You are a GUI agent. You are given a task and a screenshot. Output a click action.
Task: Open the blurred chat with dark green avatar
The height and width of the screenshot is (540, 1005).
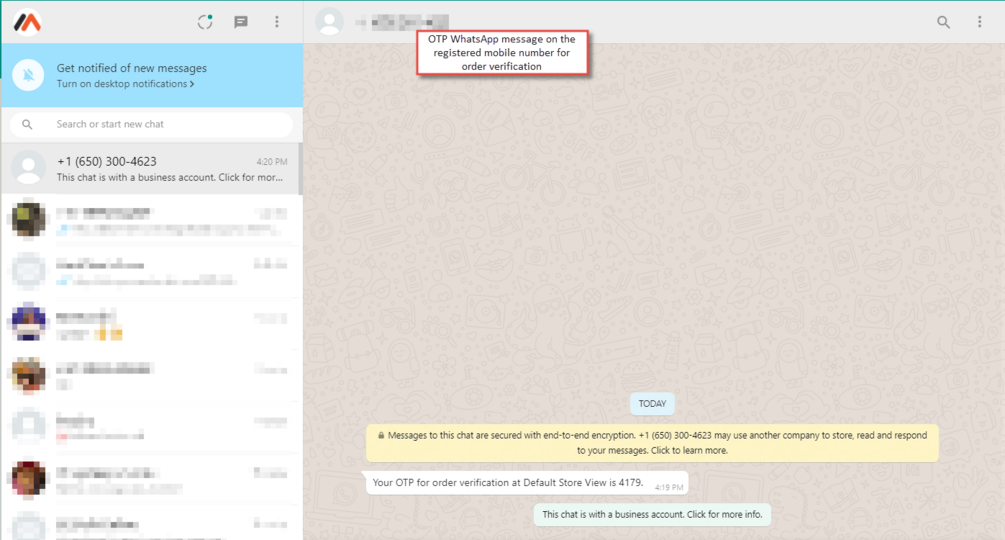[x=151, y=220]
